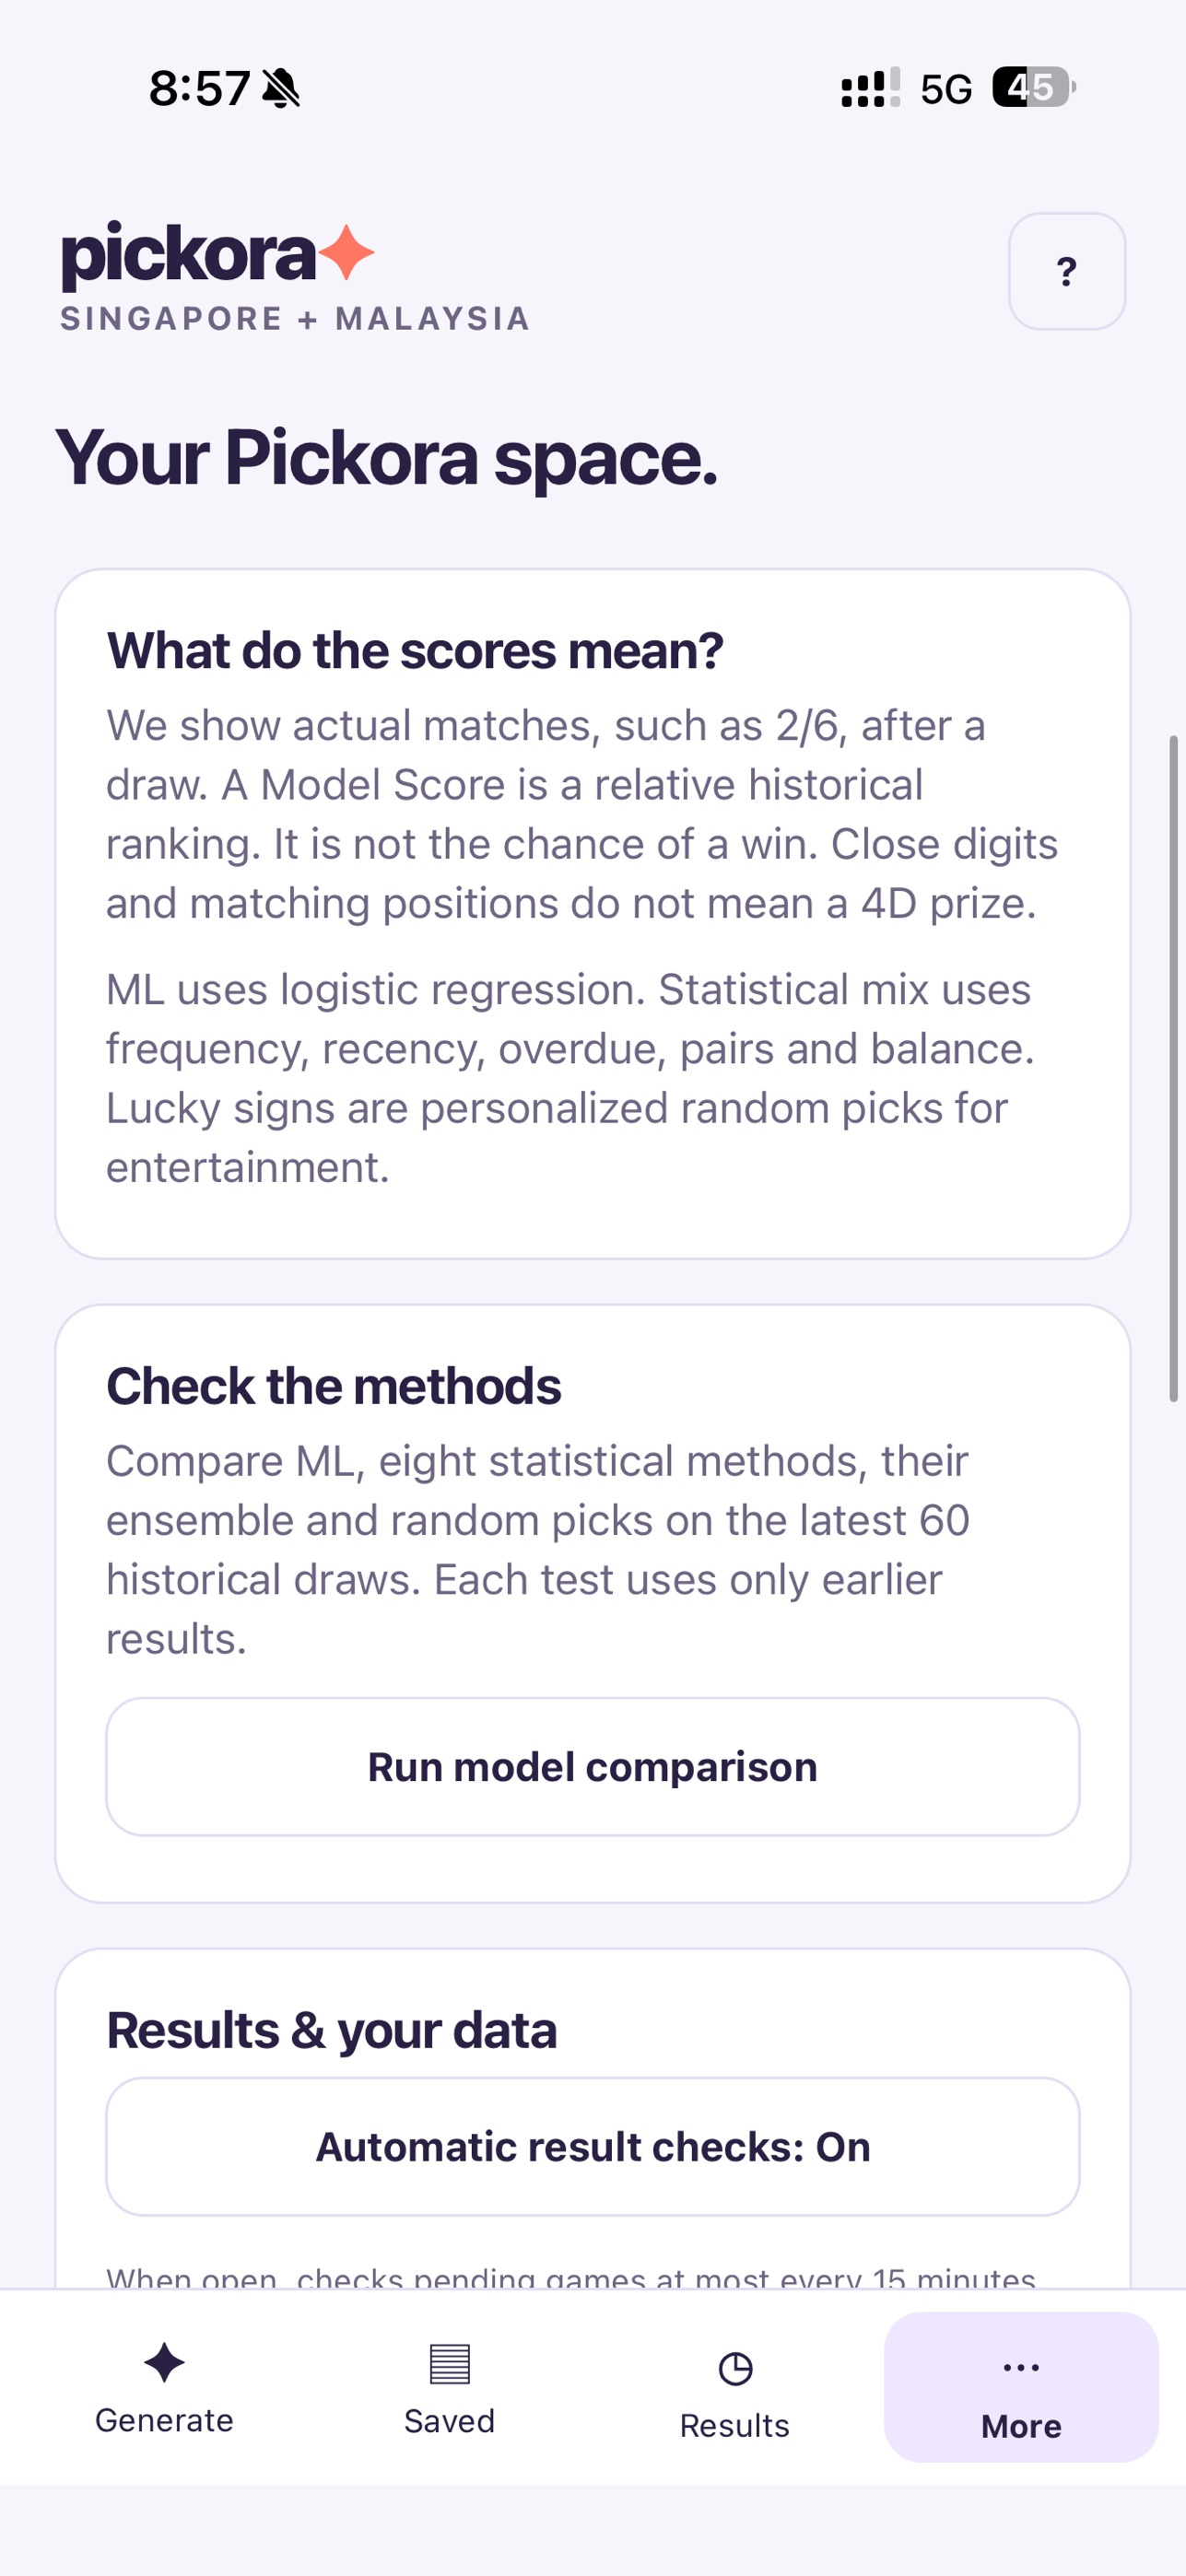Tap the 'Your Pickora space.' title
Image resolution: width=1186 pixels, height=2576 pixels.
(x=387, y=457)
